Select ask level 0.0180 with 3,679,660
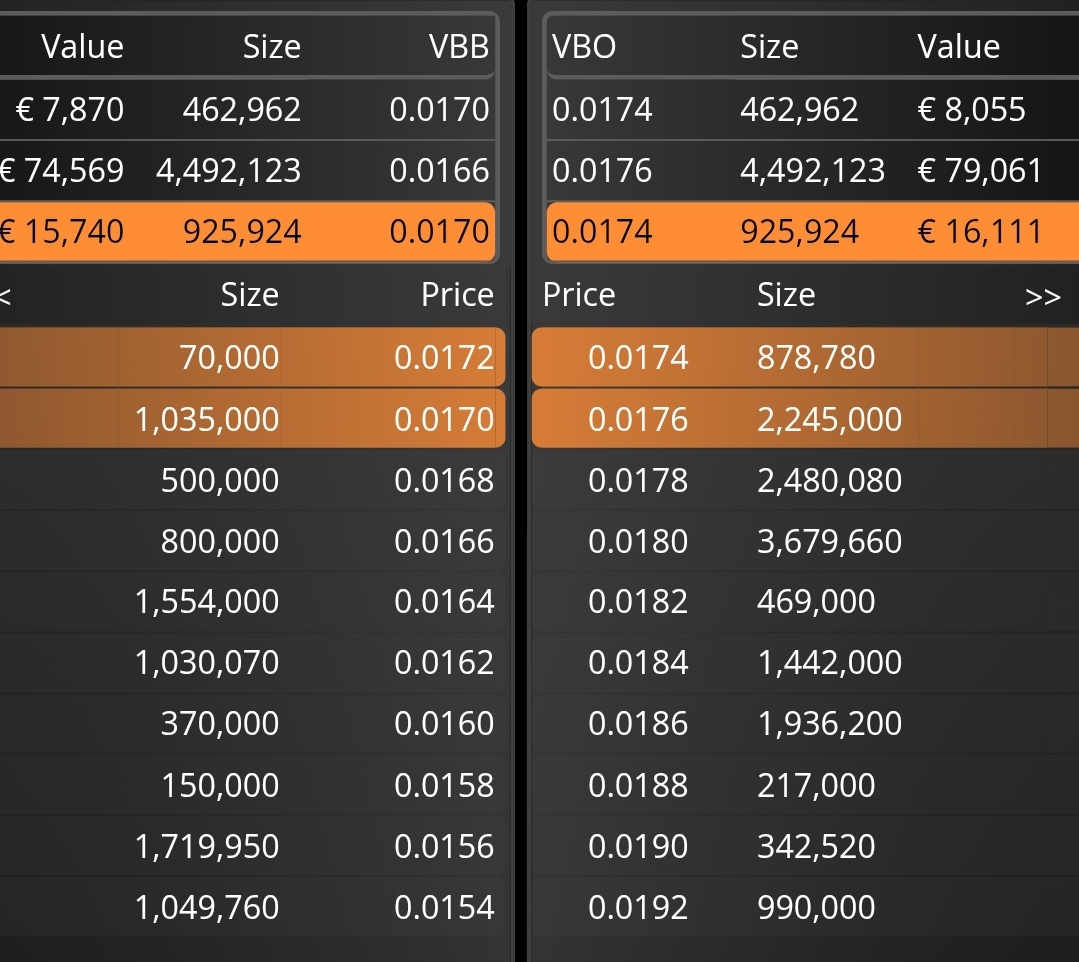This screenshot has width=1079, height=962. click(805, 541)
